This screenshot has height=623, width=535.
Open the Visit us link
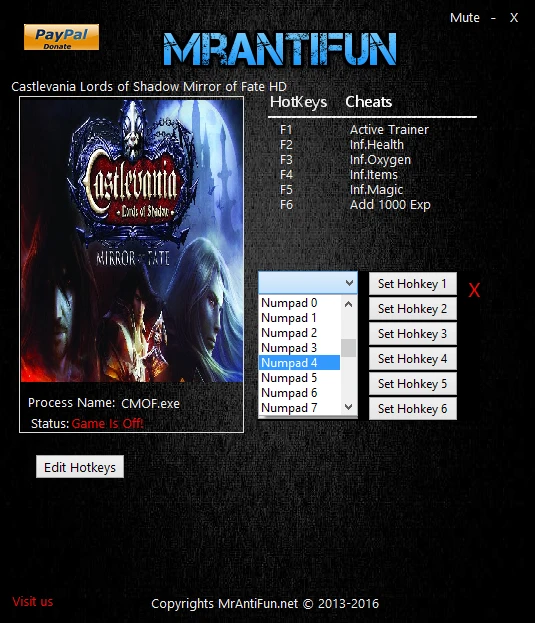pyautogui.click(x=33, y=602)
